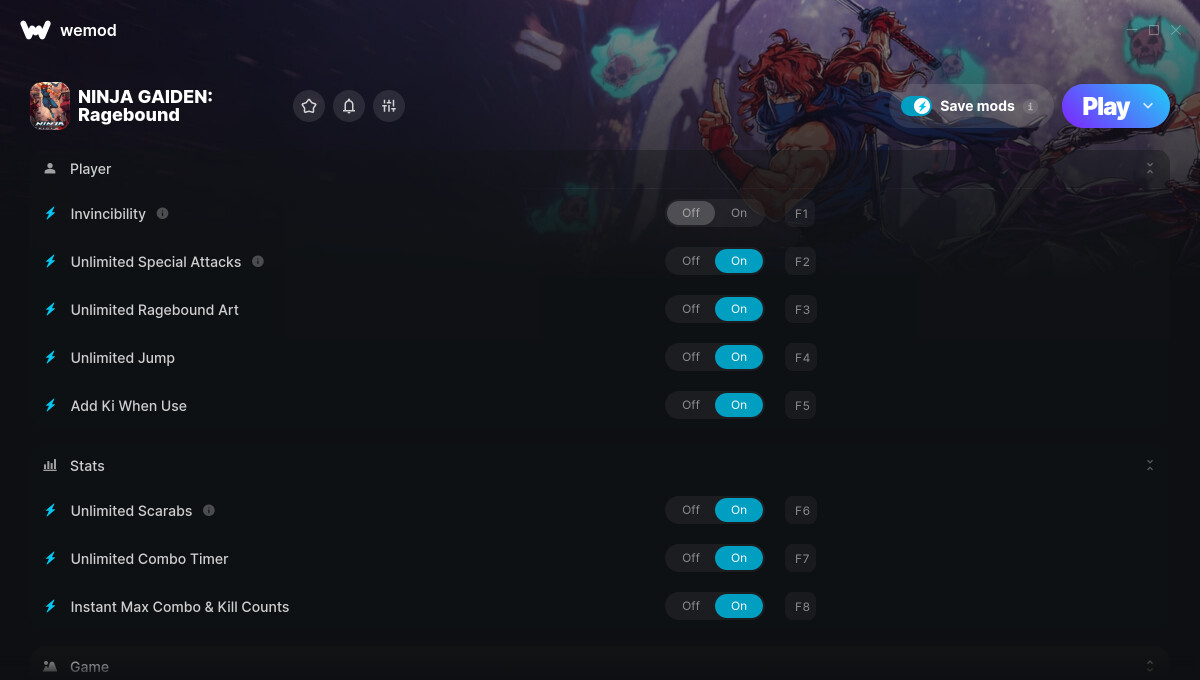Viewport: 1200px width, 680px height.
Task: Open the Play button dropdown arrow
Action: (x=1148, y=106)
